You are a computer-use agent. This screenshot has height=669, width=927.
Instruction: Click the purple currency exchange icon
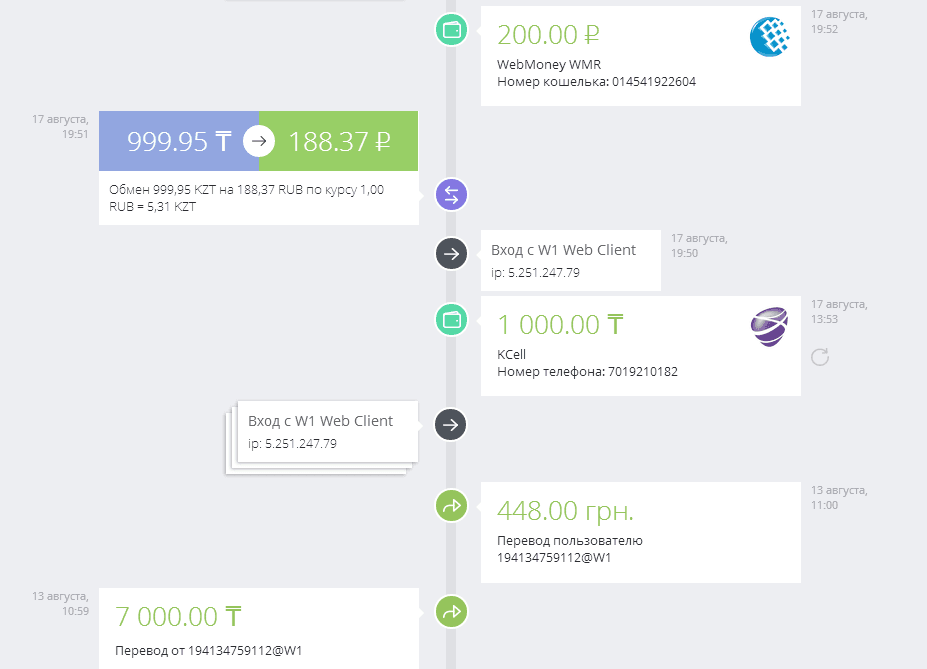coord(452,194)
